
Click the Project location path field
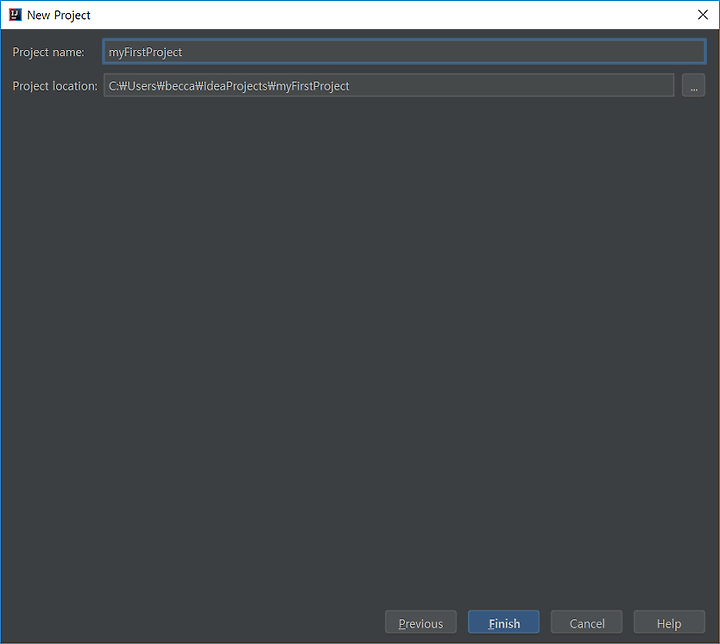tap(388, 85)
